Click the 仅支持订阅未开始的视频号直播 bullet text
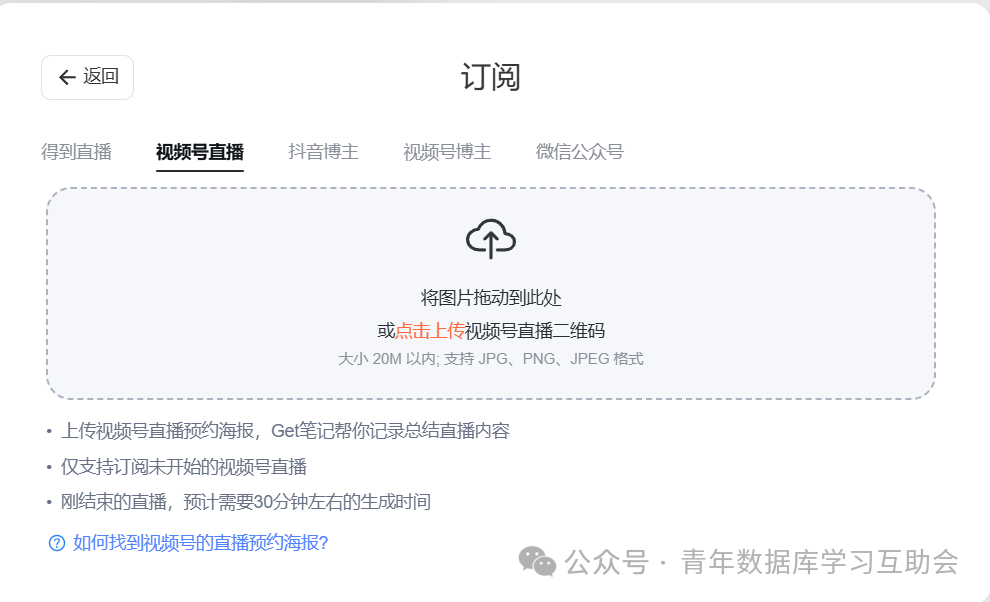 pyautogui.click(x=184, y=467)
